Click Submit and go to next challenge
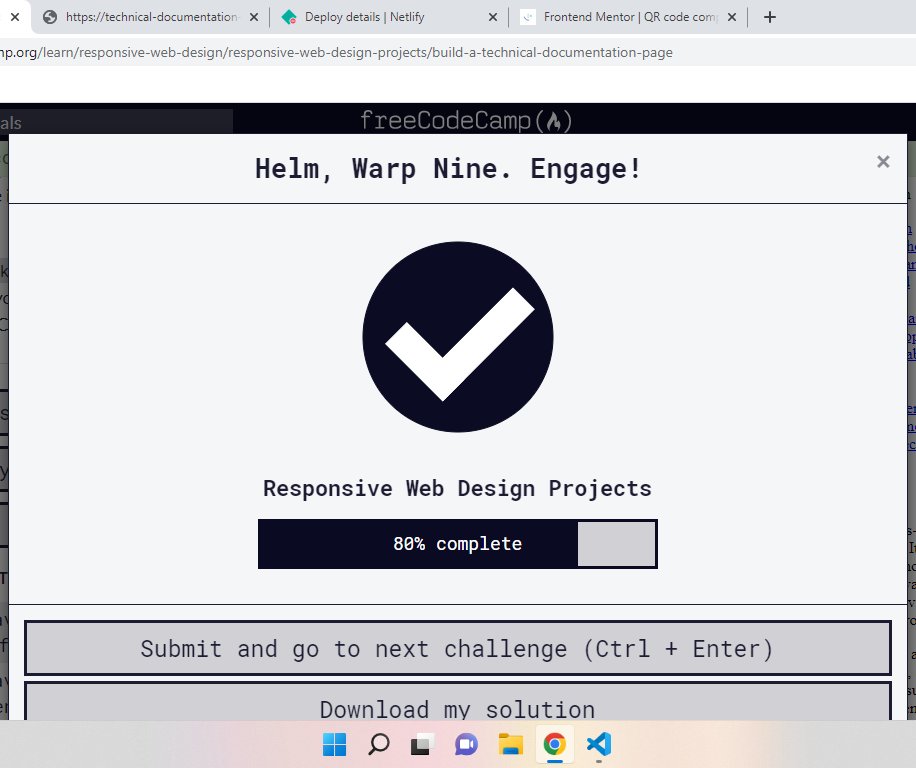This screenshot has width=916, height=768. [457, 648]
